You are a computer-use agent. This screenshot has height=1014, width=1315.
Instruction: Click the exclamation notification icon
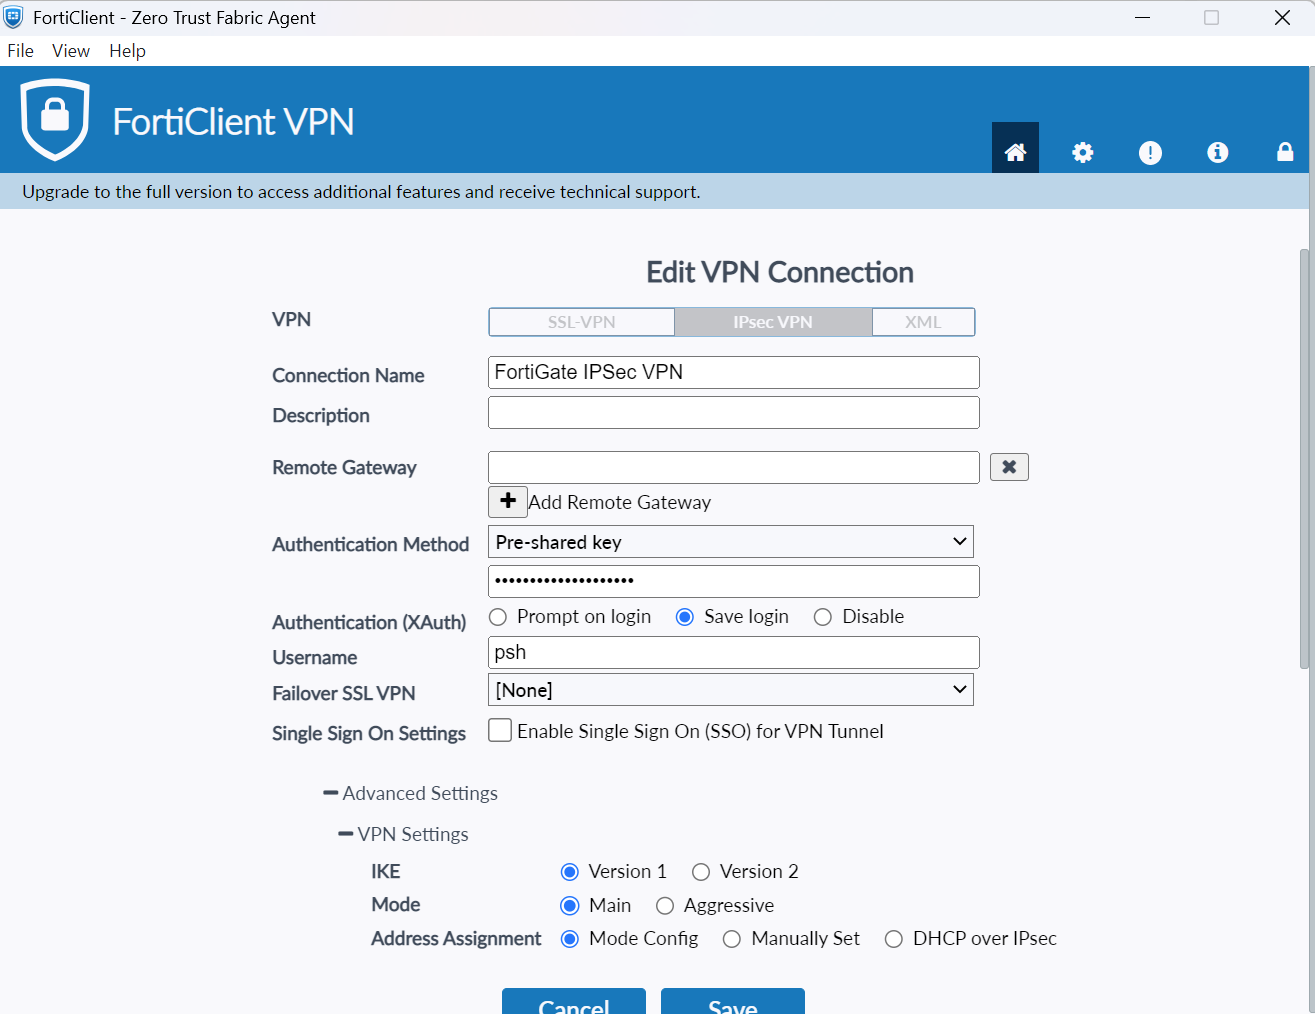click(1150, 152)
